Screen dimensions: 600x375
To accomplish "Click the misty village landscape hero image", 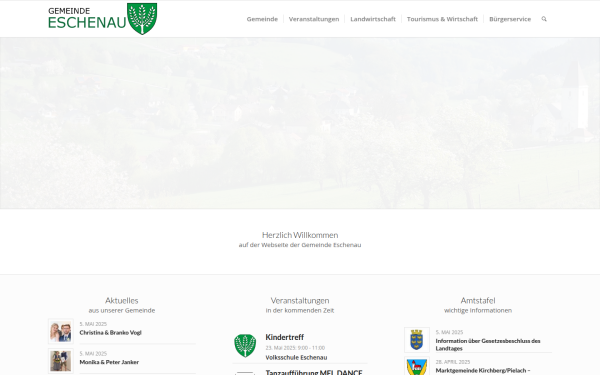I will pyautogui.click(x=300, y=123).
